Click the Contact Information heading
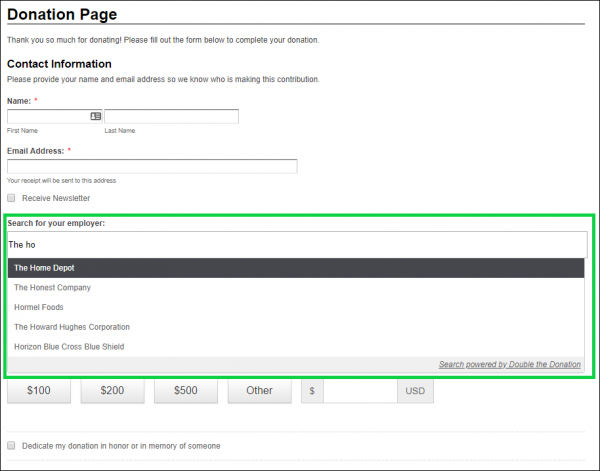600x471 pixels. (x=59, y=64)
